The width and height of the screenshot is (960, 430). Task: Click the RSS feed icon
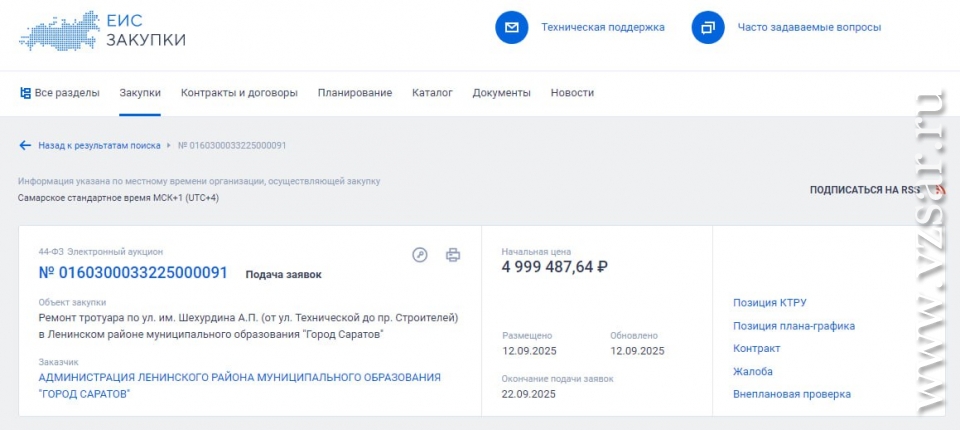click(939, 189)
